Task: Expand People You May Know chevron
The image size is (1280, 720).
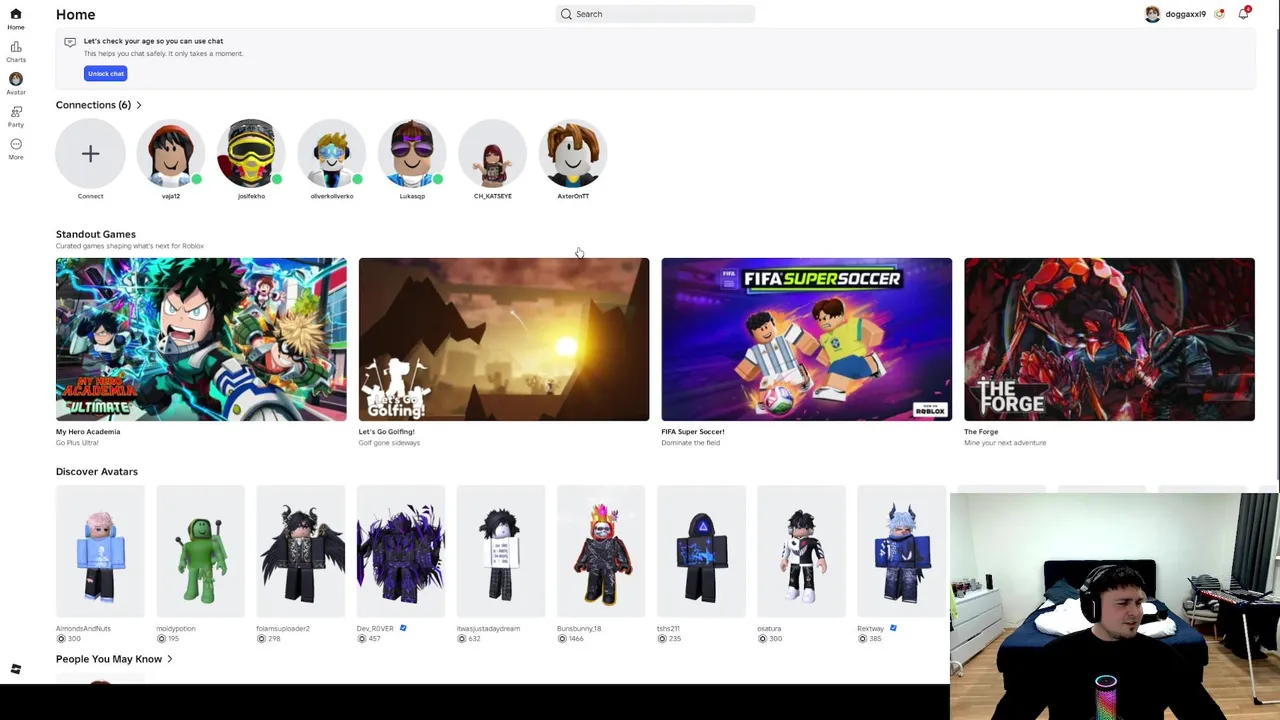Action: (169, 659)
